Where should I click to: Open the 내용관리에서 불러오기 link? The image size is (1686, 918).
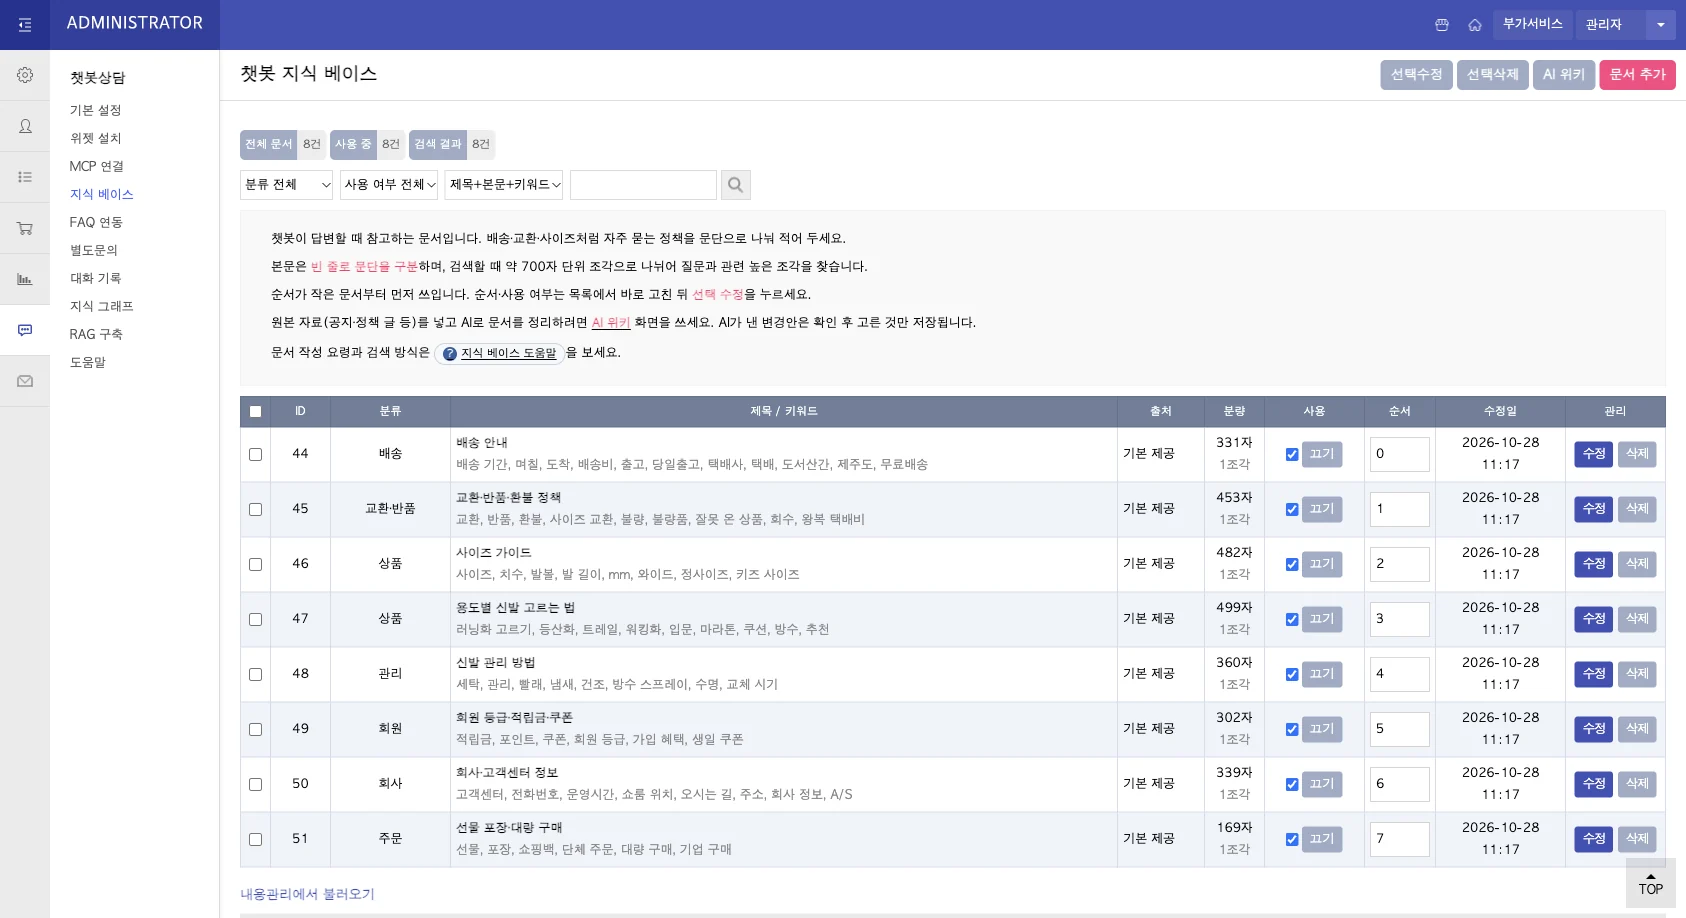pyautogui.click(x=307, y=894)
